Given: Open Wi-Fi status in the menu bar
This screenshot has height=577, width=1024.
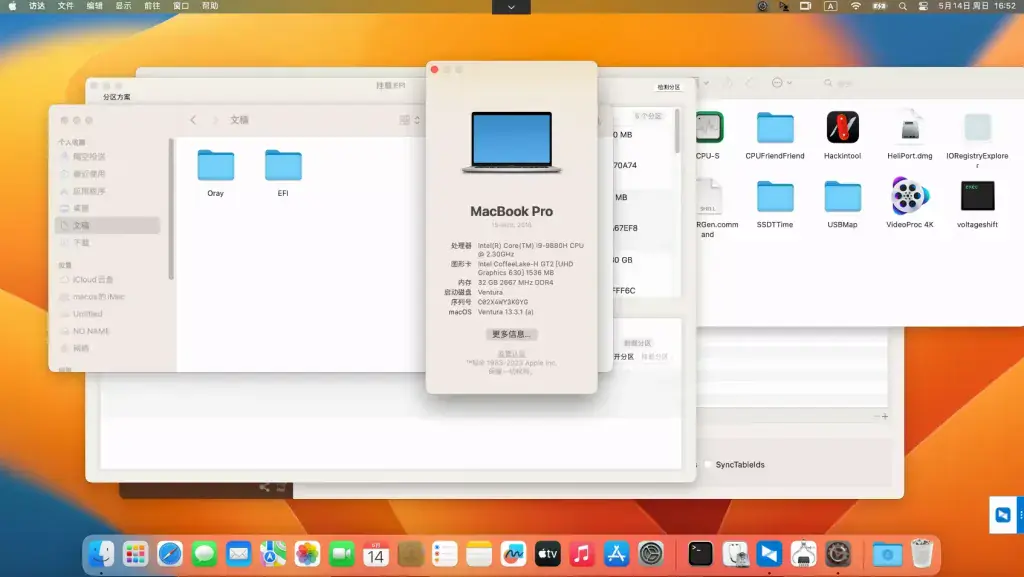Looking at the screenshot, I should coord(856,6).
